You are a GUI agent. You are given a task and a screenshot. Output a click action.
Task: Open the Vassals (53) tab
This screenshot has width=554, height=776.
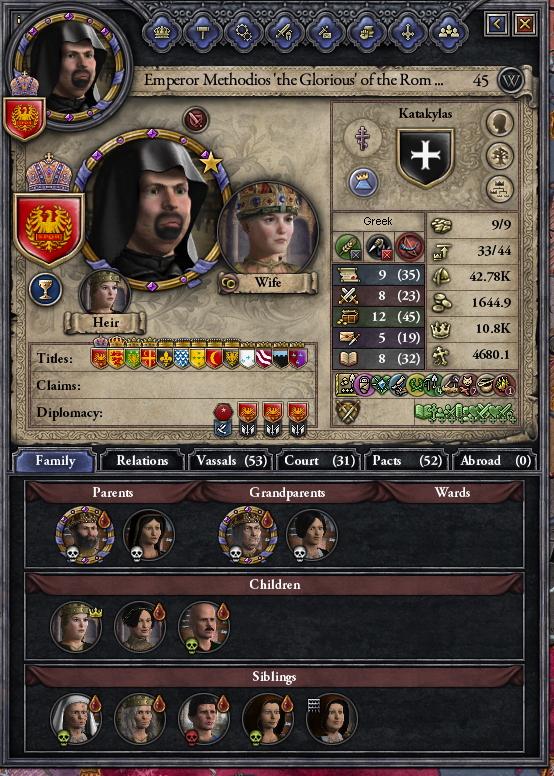point(231,461)
